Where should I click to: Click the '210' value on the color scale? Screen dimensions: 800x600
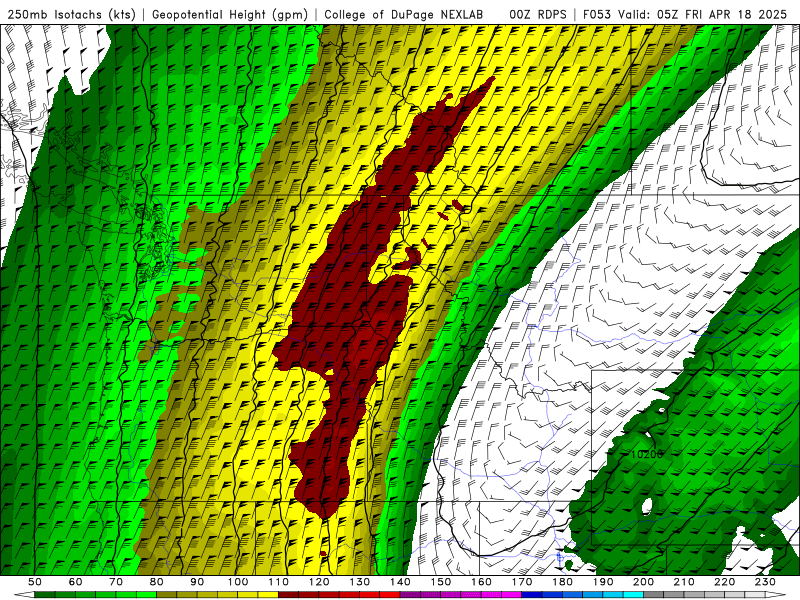[684, 582]
